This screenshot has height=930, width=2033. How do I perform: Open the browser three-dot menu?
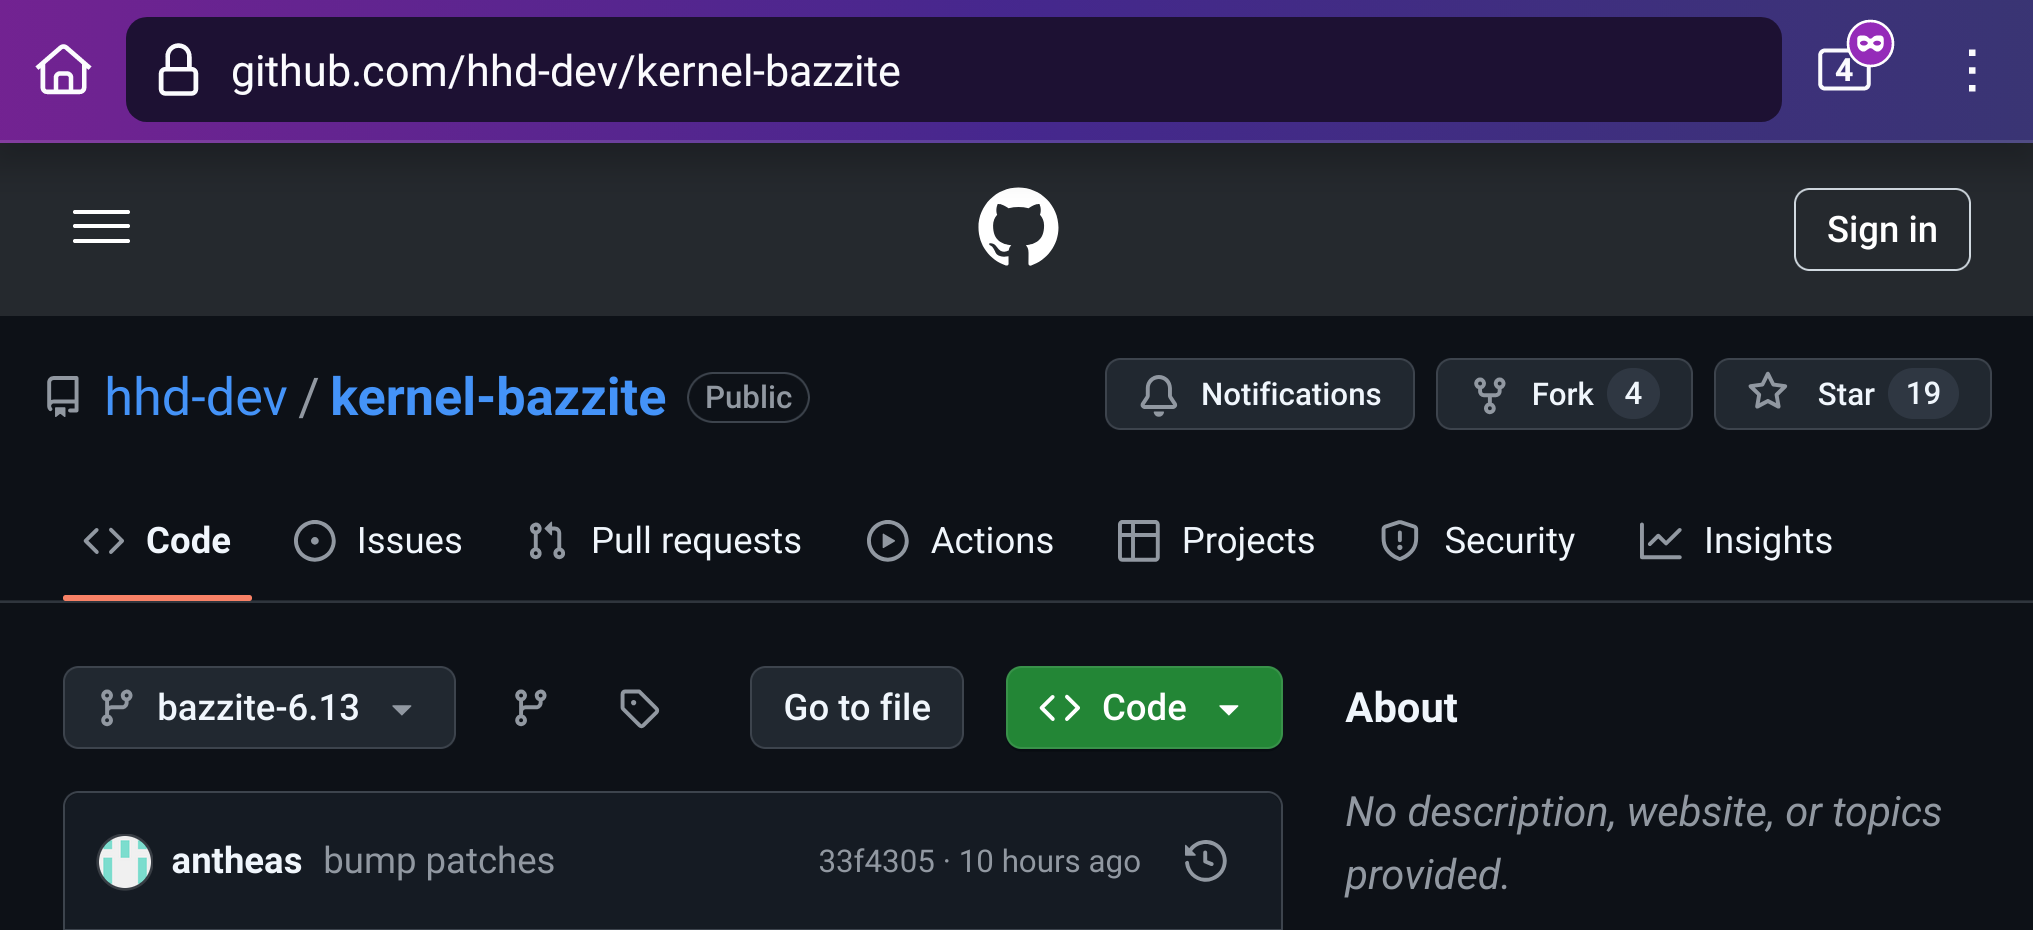1971,70
